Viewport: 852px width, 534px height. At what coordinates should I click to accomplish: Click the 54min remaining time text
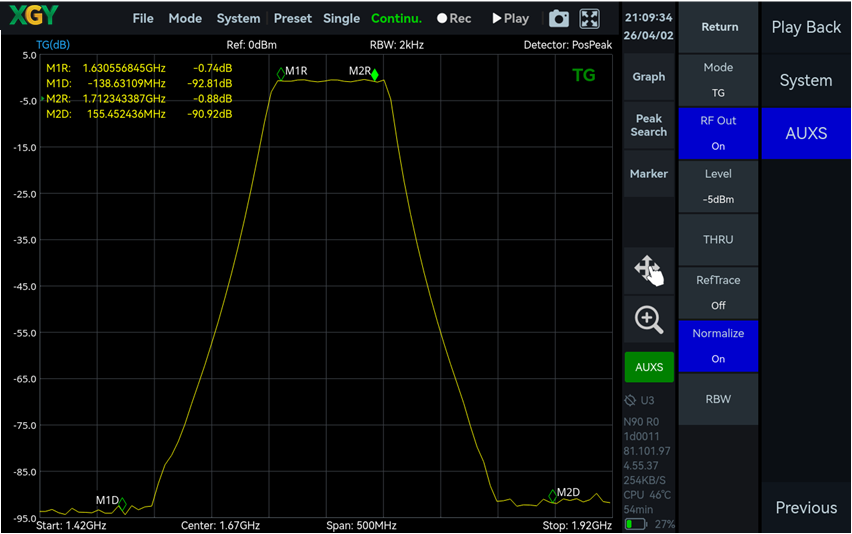click(638, 510)
